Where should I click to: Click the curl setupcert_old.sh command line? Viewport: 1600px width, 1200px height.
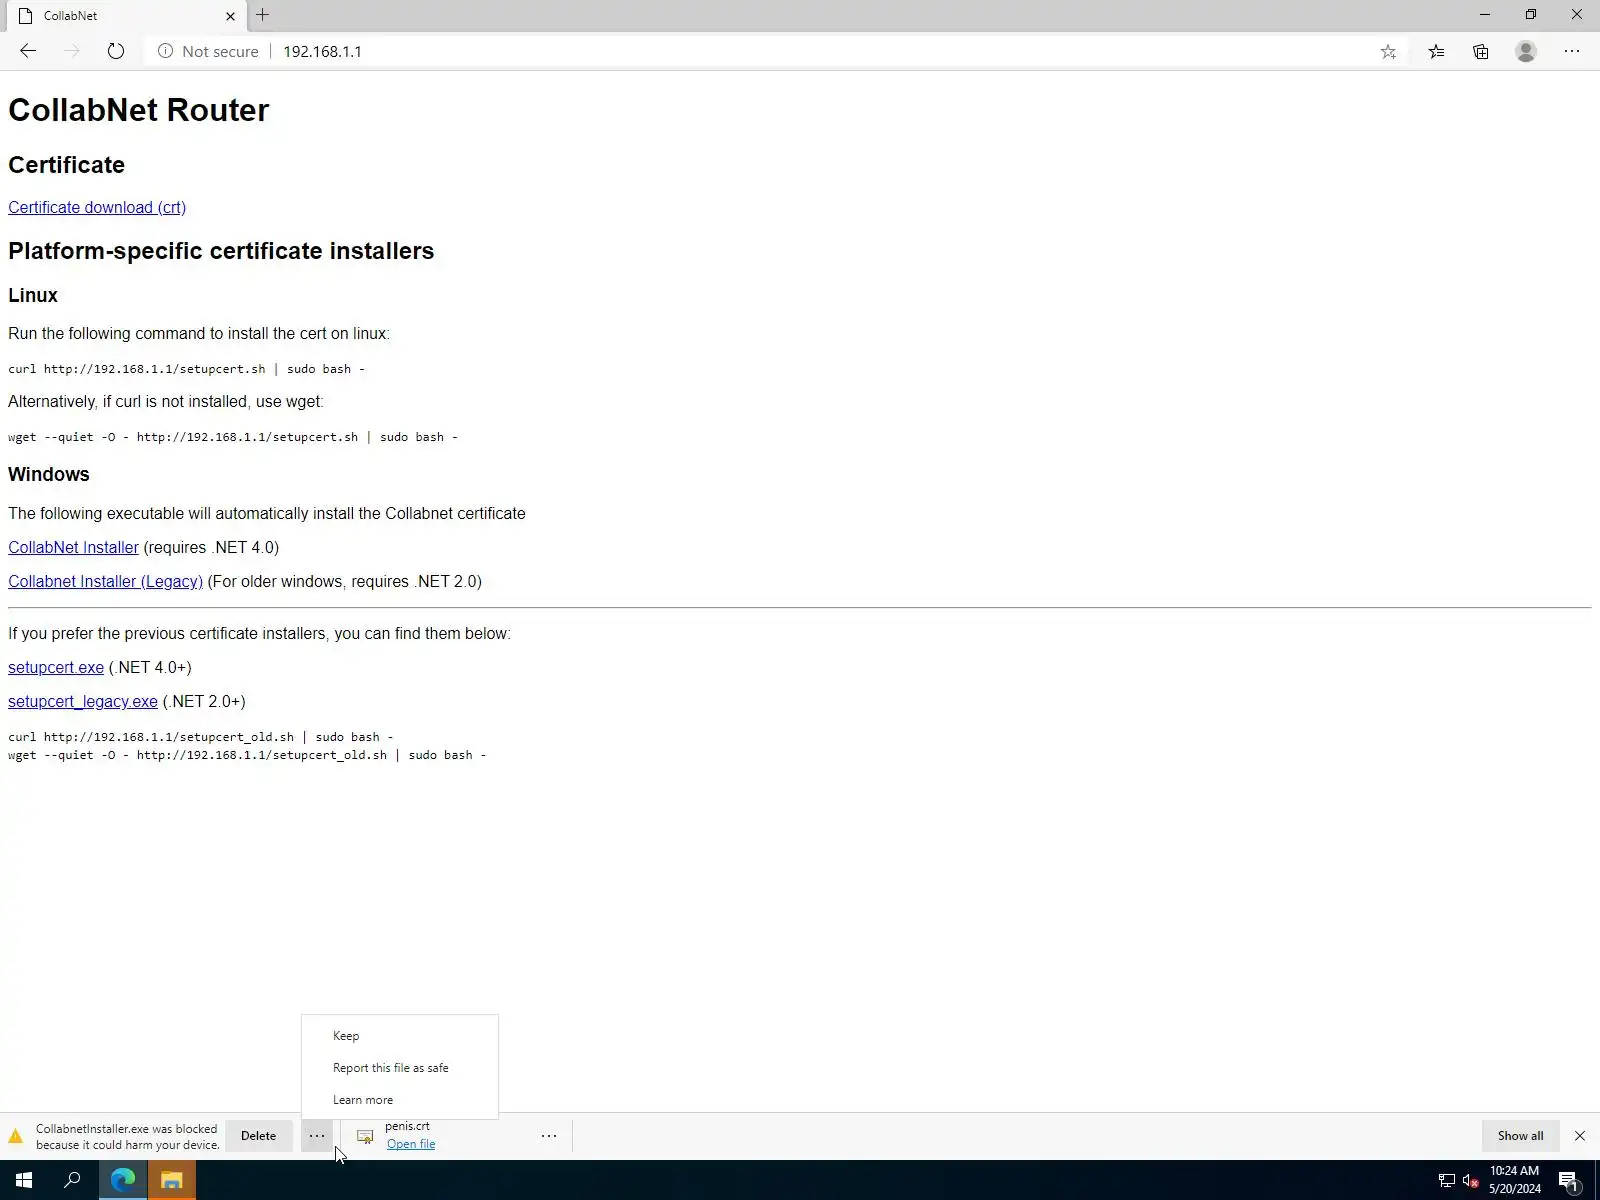(x=201, y=737)
